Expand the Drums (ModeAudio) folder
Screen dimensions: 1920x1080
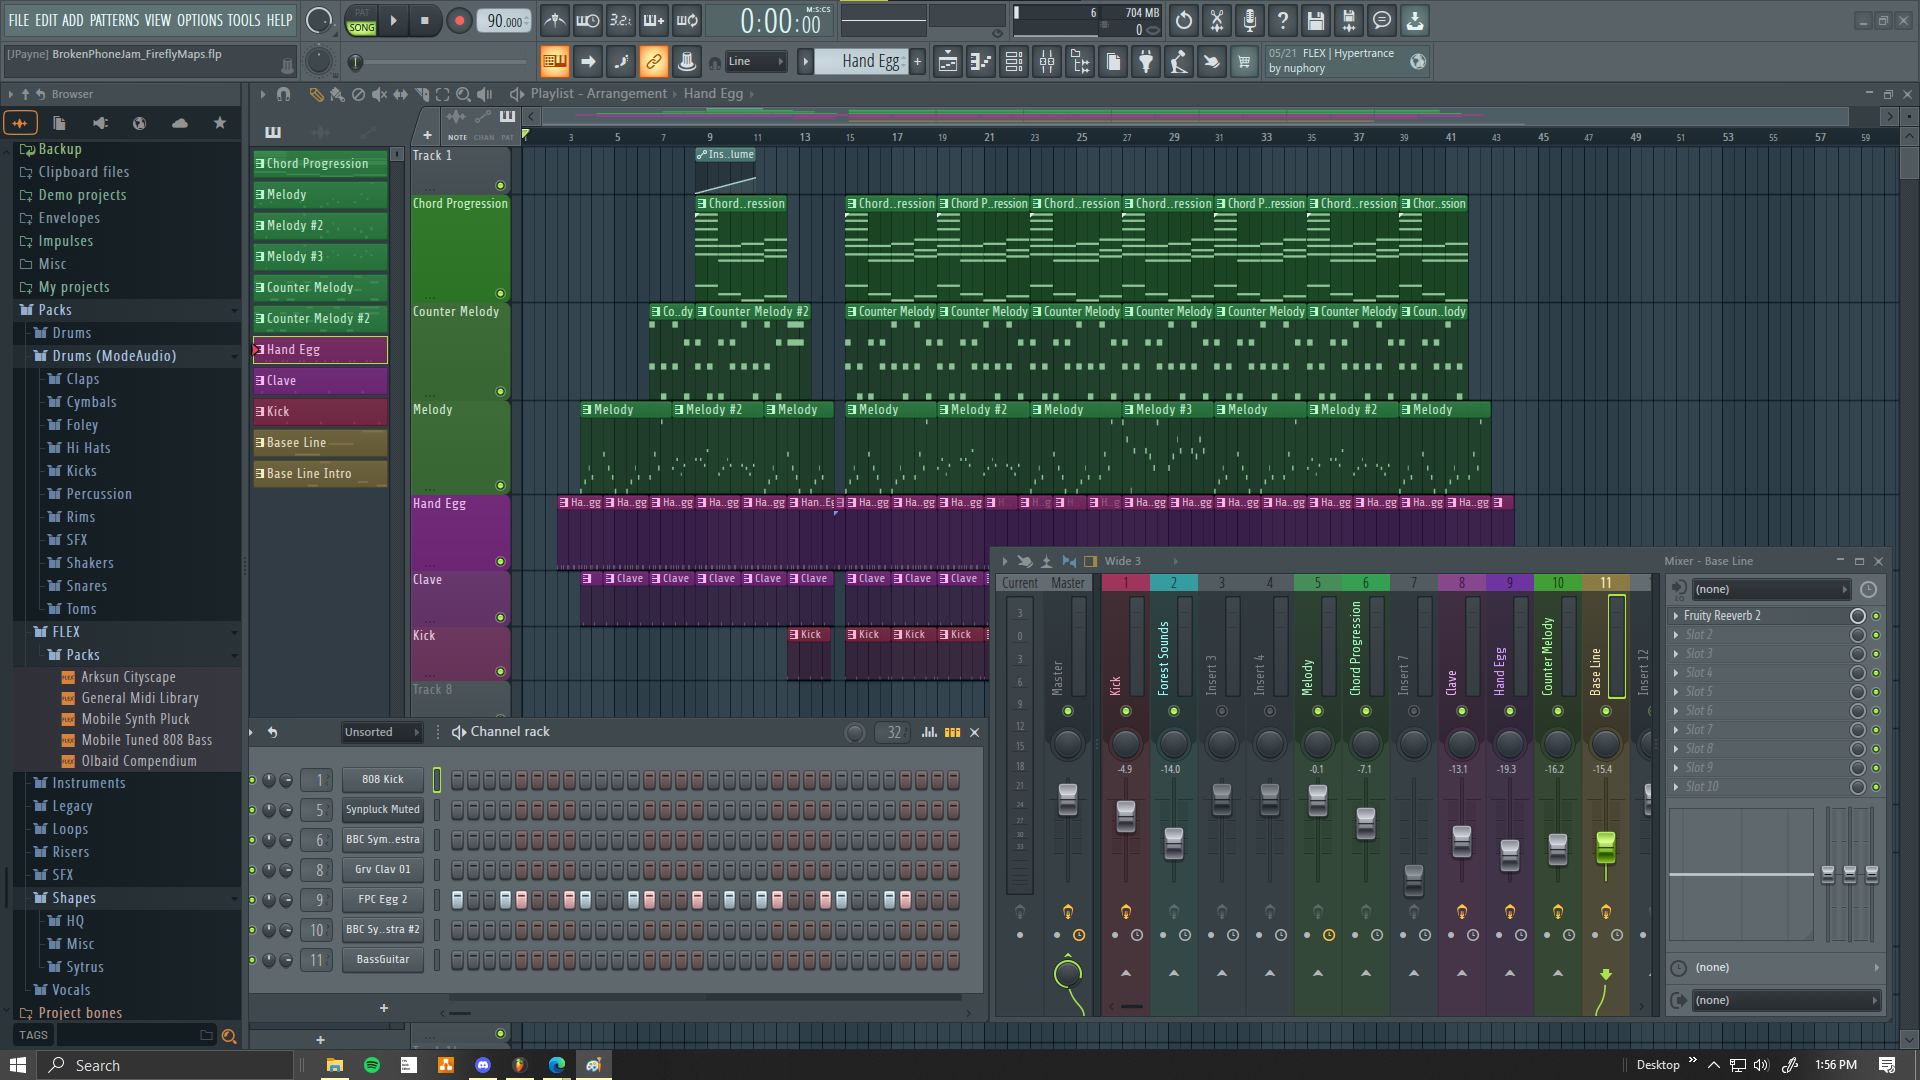pos(114,356)
